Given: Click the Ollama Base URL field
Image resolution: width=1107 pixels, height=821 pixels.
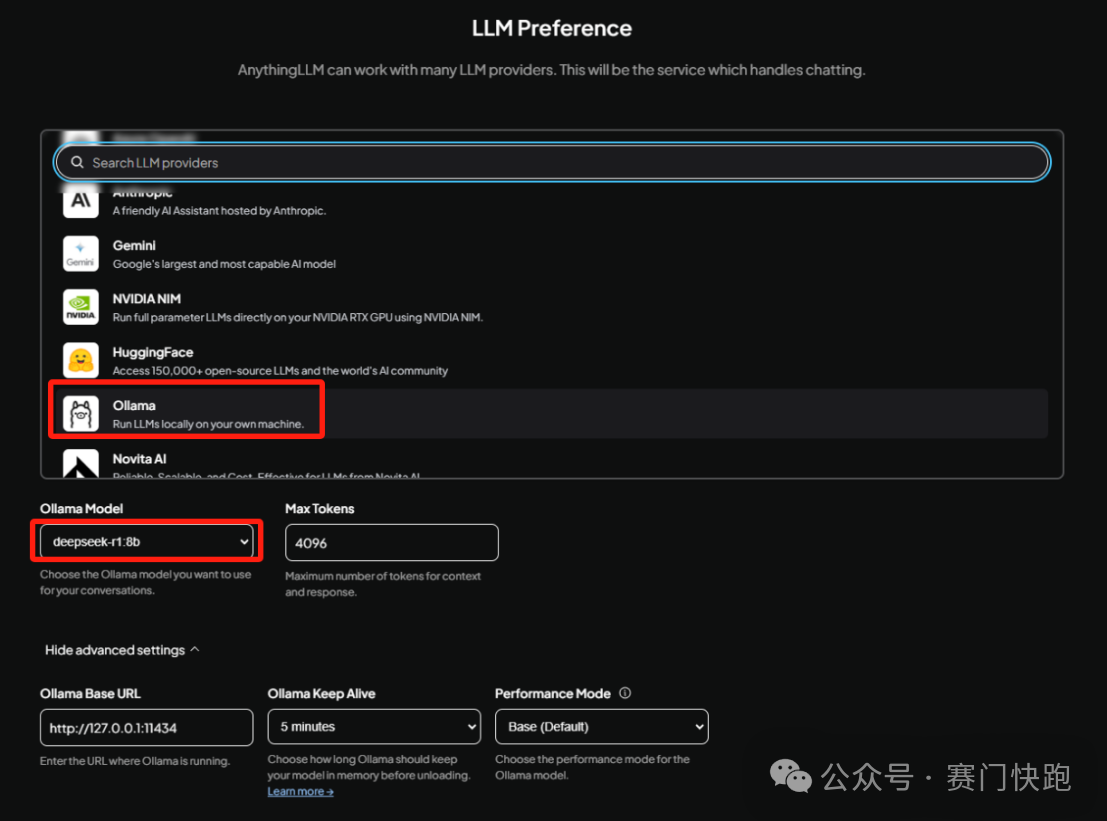Looking at the screenshot, I should click(147, 728).
